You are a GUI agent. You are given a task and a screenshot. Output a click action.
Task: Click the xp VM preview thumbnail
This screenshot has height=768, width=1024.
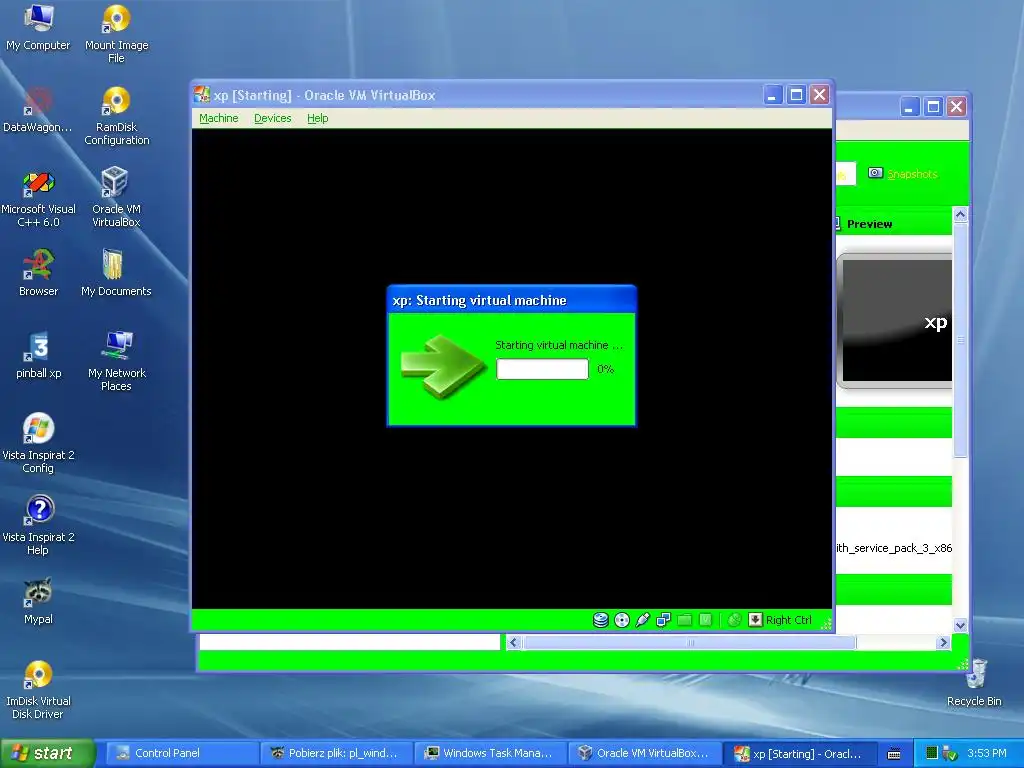point(894,321)
